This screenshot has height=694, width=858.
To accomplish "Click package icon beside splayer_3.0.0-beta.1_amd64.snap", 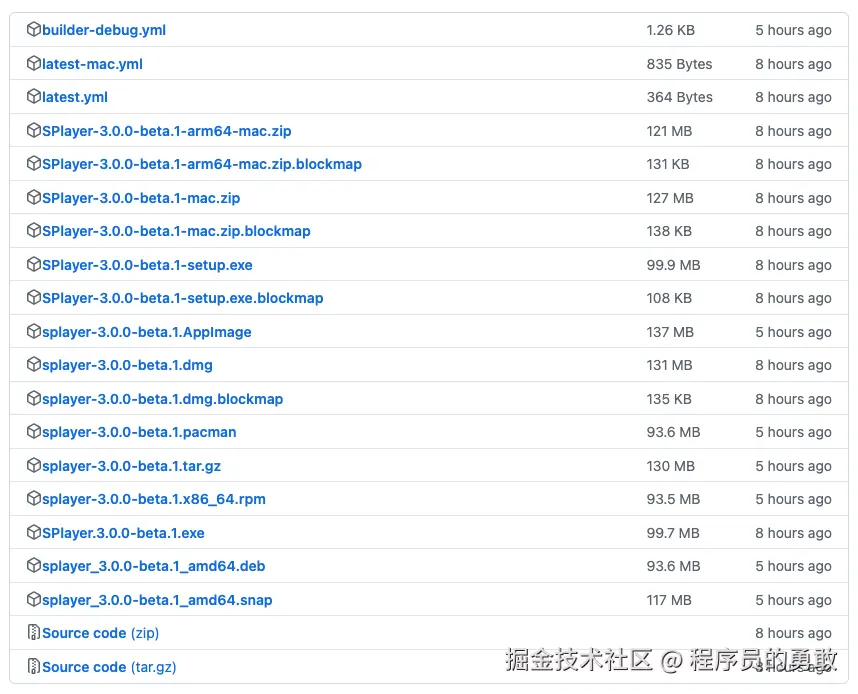I will 34,599.
